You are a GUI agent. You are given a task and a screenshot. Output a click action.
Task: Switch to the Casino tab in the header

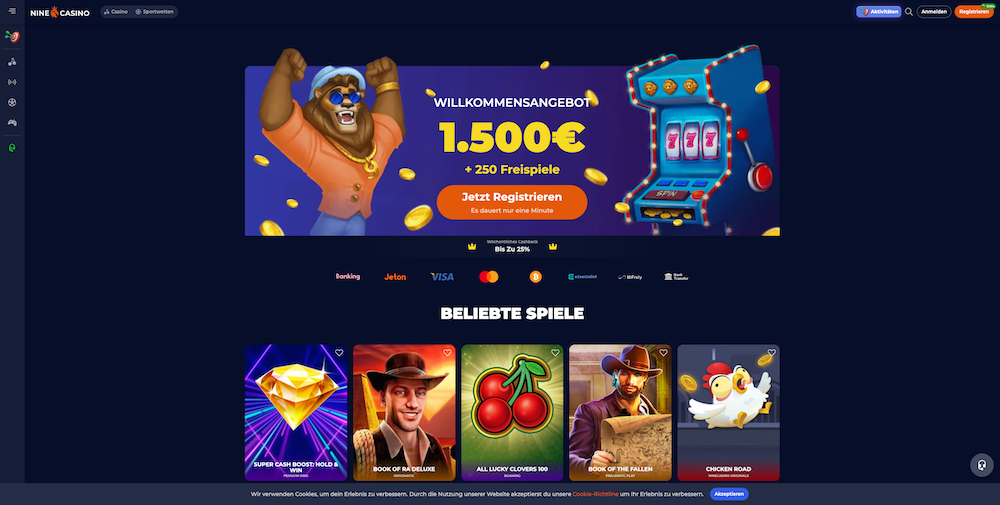116,11
